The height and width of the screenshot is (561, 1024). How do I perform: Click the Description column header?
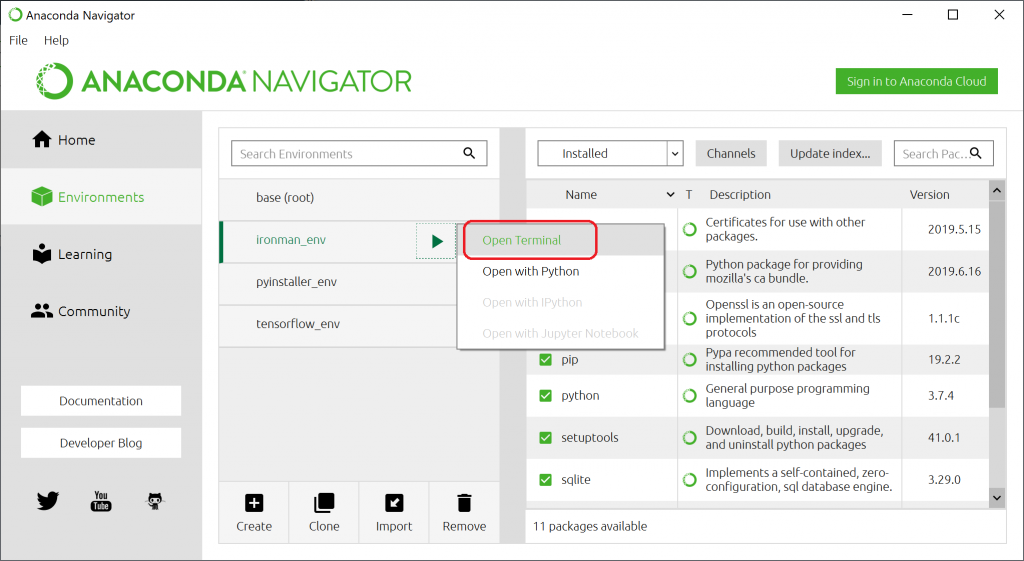[x=740, y=195]
